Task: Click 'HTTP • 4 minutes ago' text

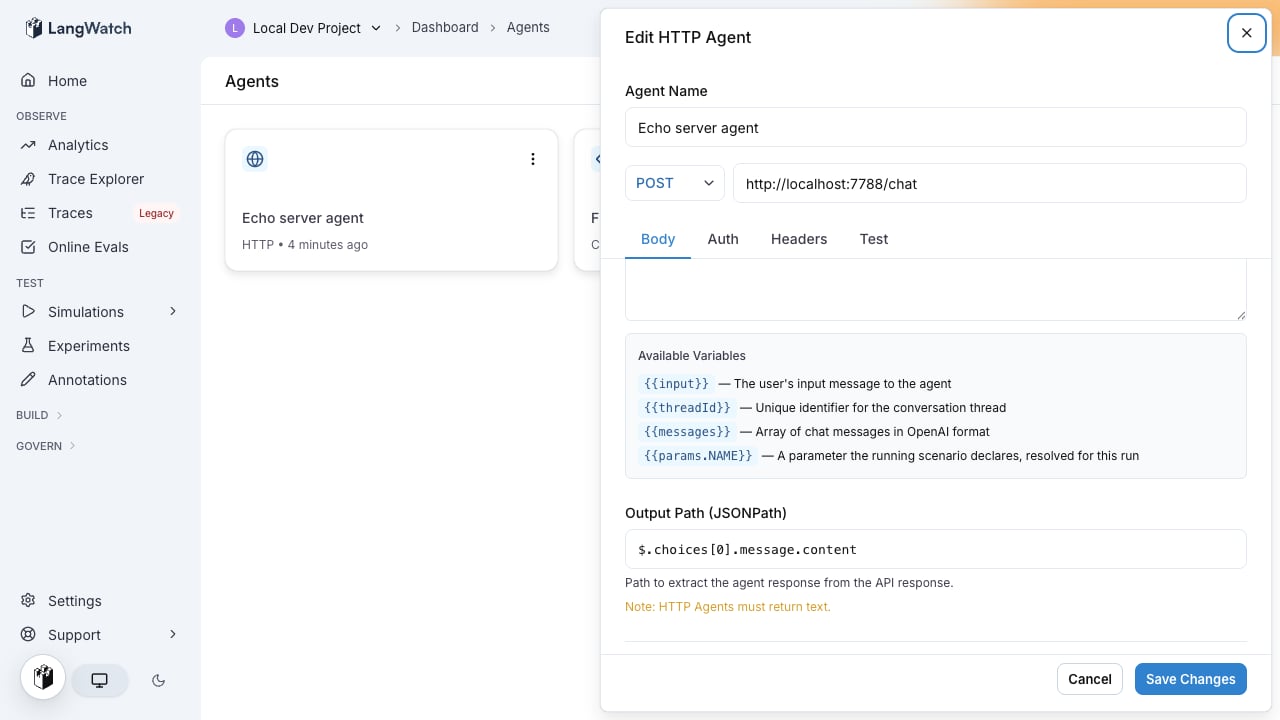Action: pyautogui.click(x=305, y=245)
